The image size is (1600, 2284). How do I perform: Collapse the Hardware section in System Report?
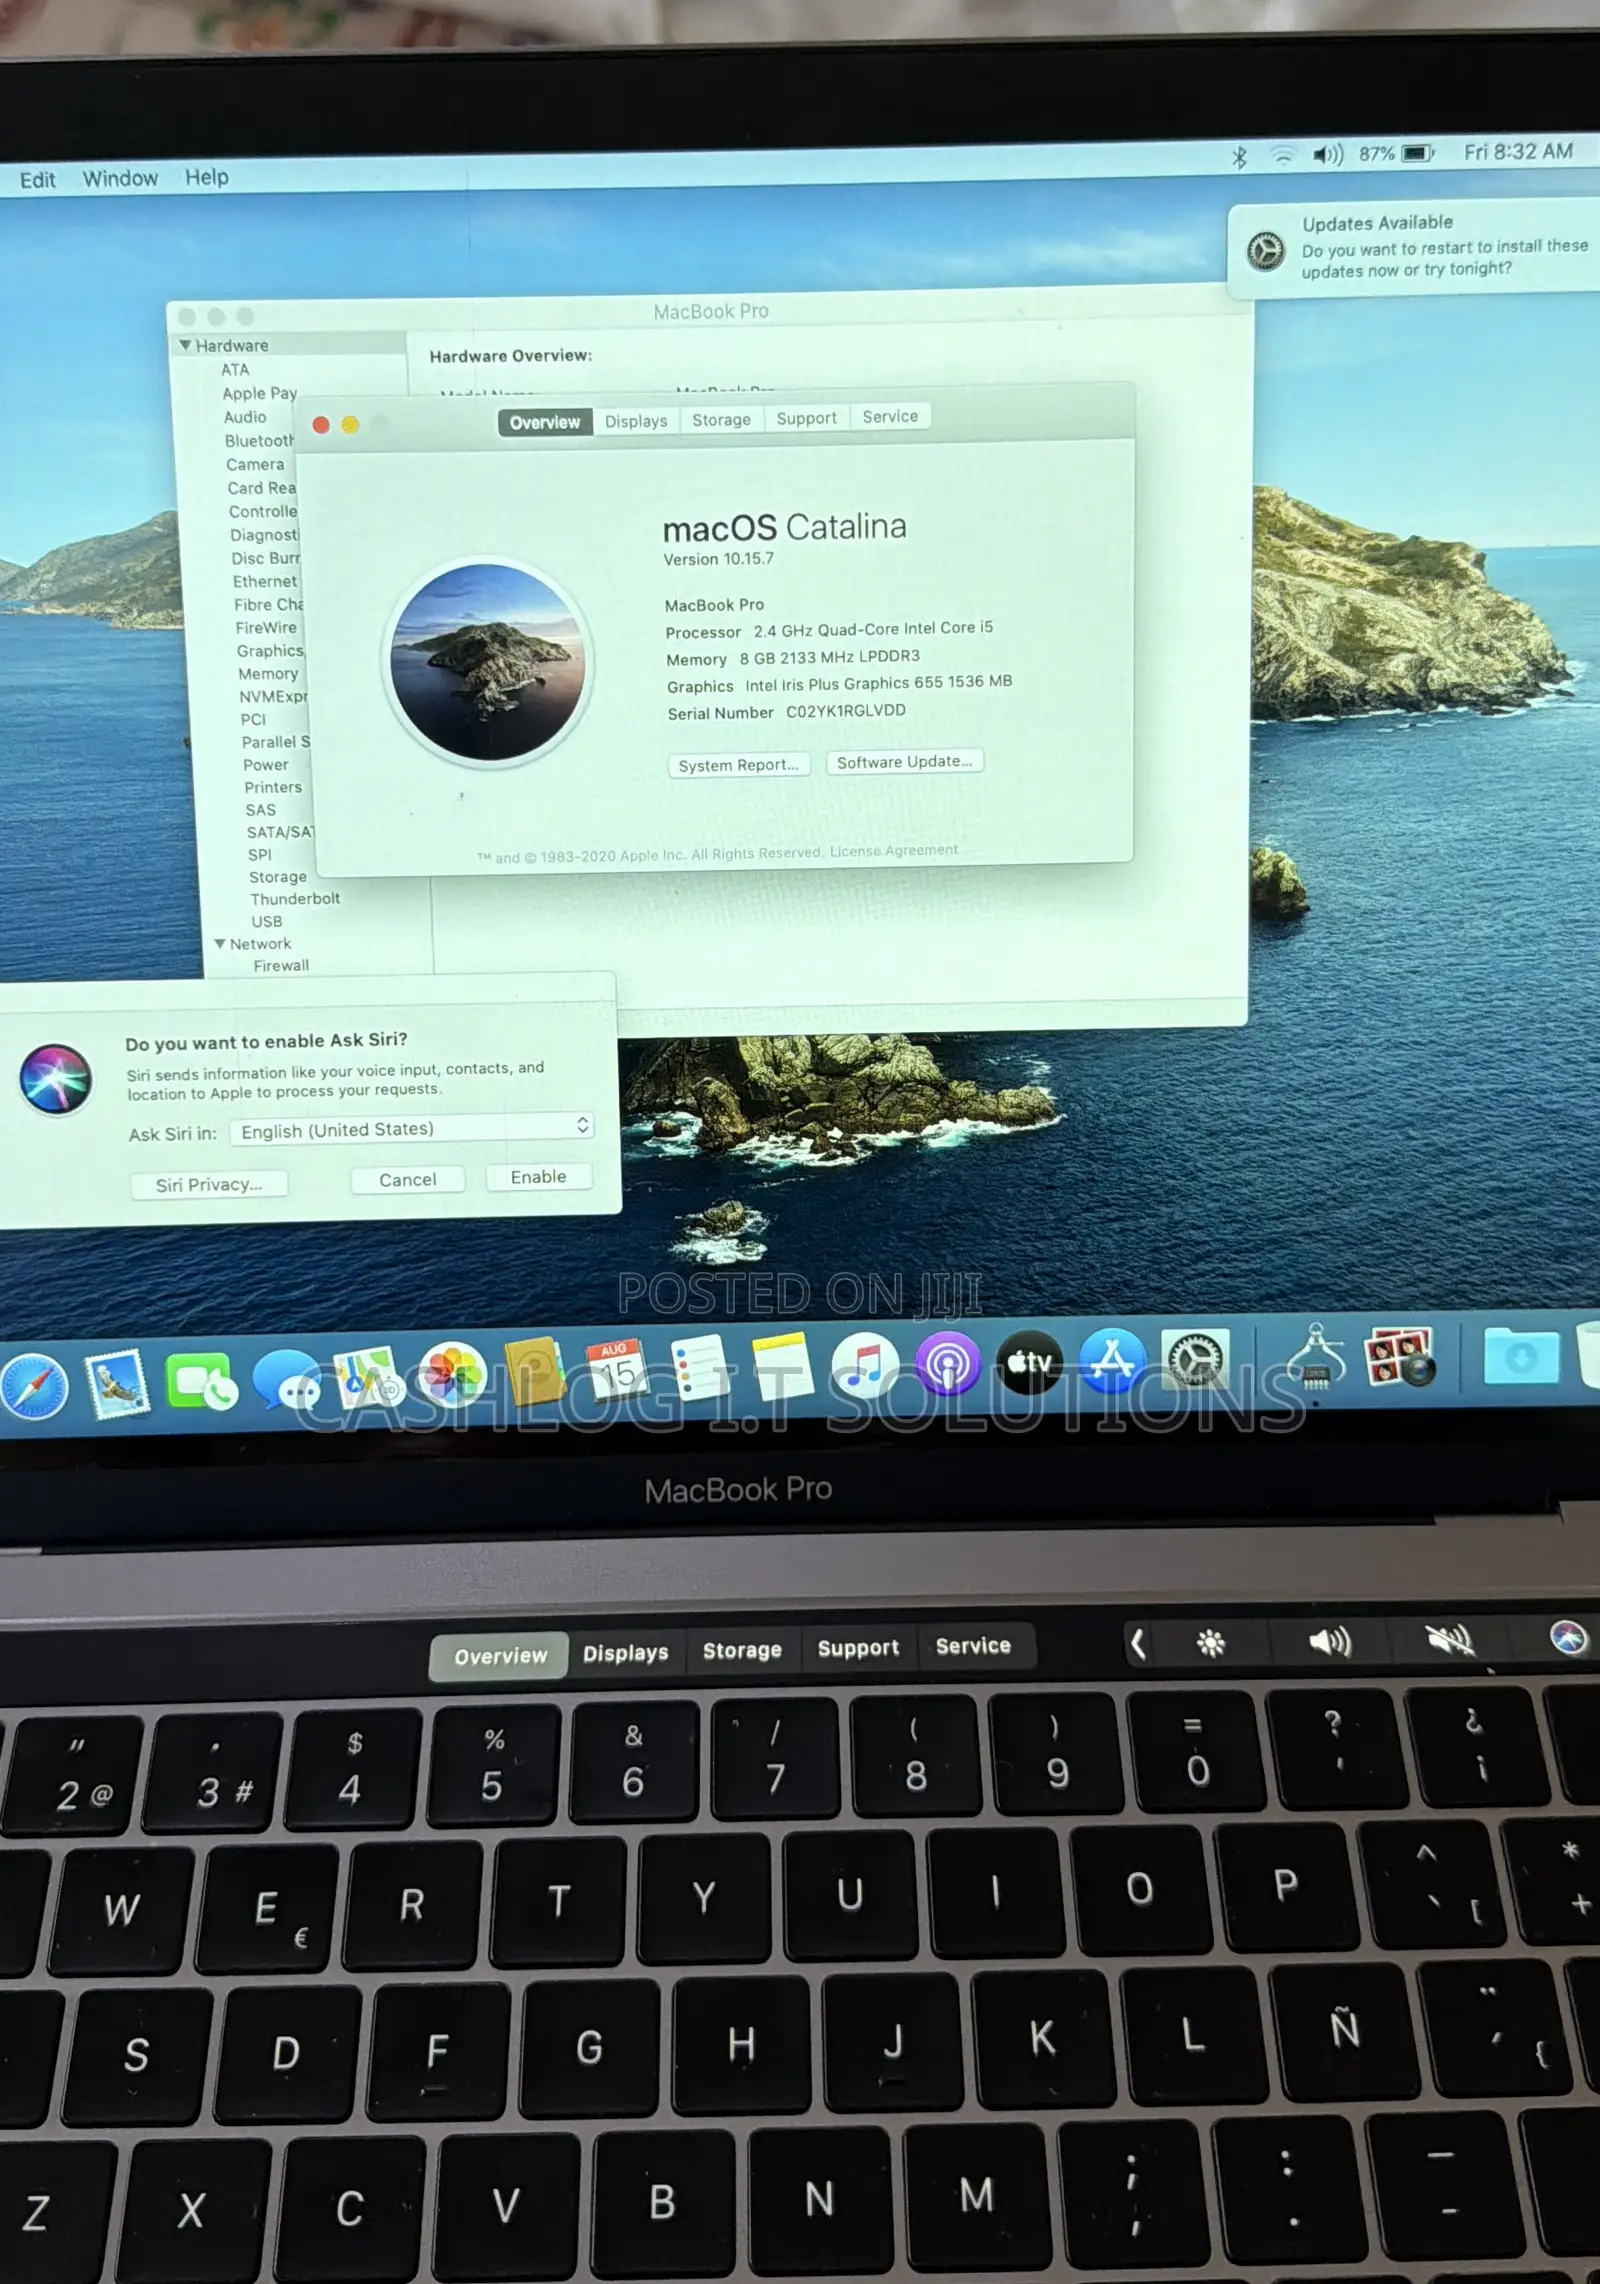(185, 345)
